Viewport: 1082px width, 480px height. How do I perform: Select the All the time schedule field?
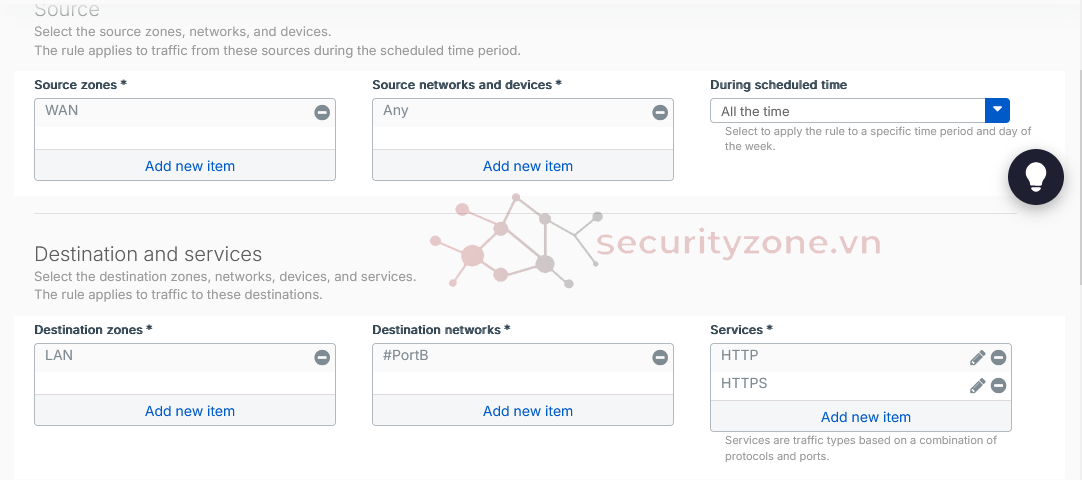coord(847,111)
